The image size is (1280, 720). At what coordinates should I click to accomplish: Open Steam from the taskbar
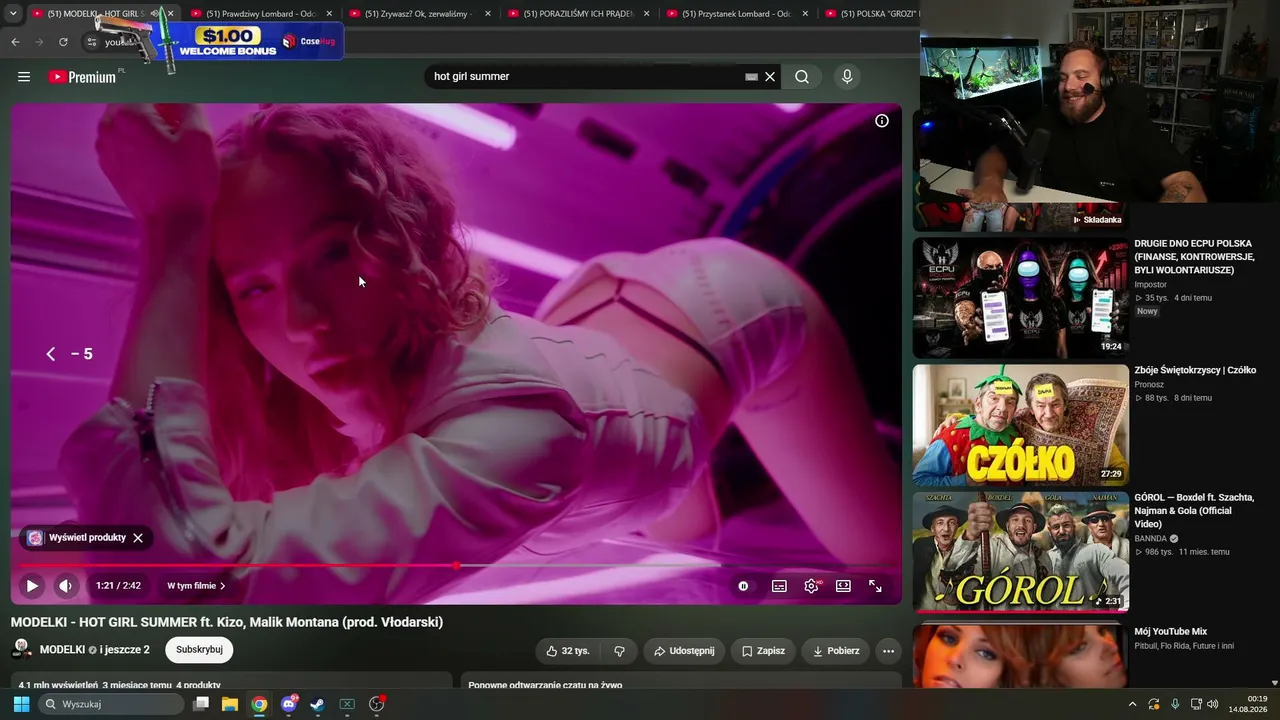318,704
